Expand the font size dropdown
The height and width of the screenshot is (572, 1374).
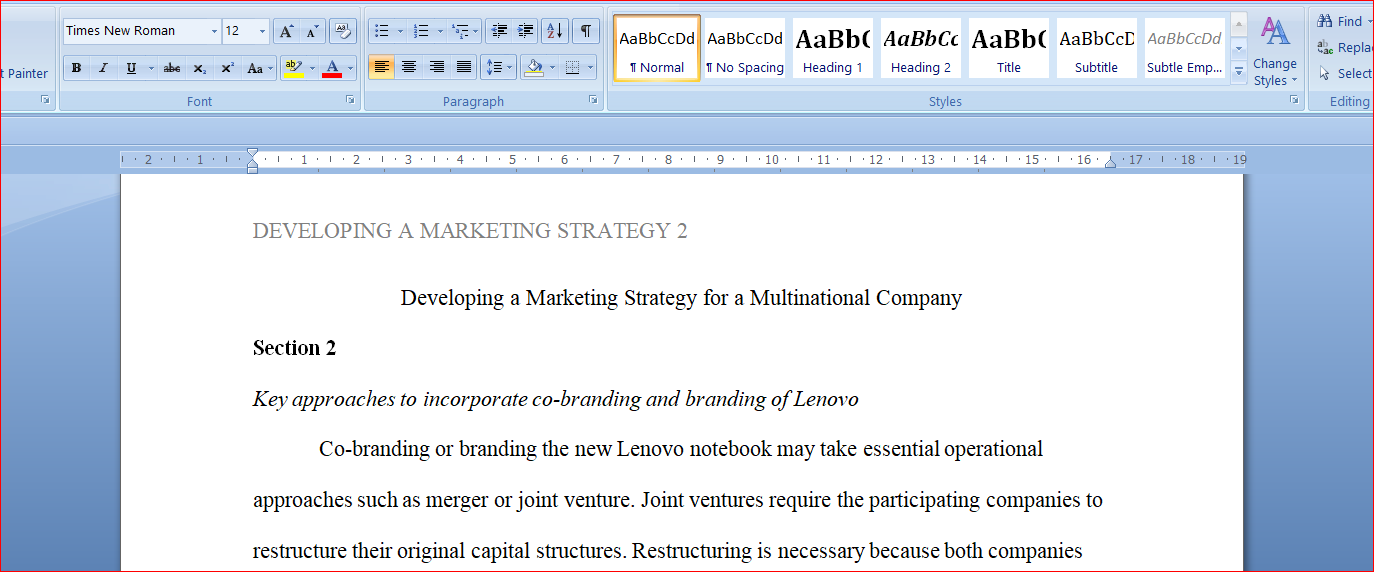263,31
